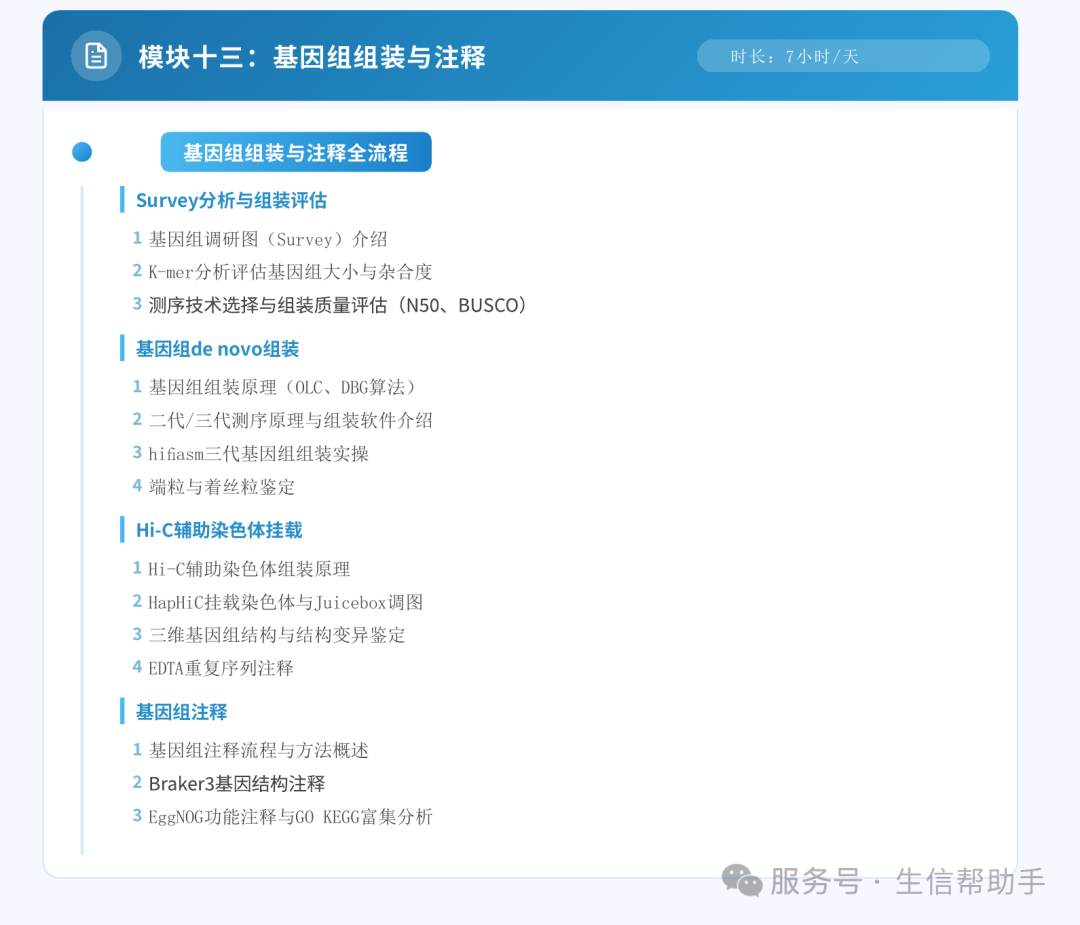Image resolution: width=1080 pixels, height=925 pixels.
Task: Click hifiasm三代基因组组装实操 item
Action: [258, 454]
